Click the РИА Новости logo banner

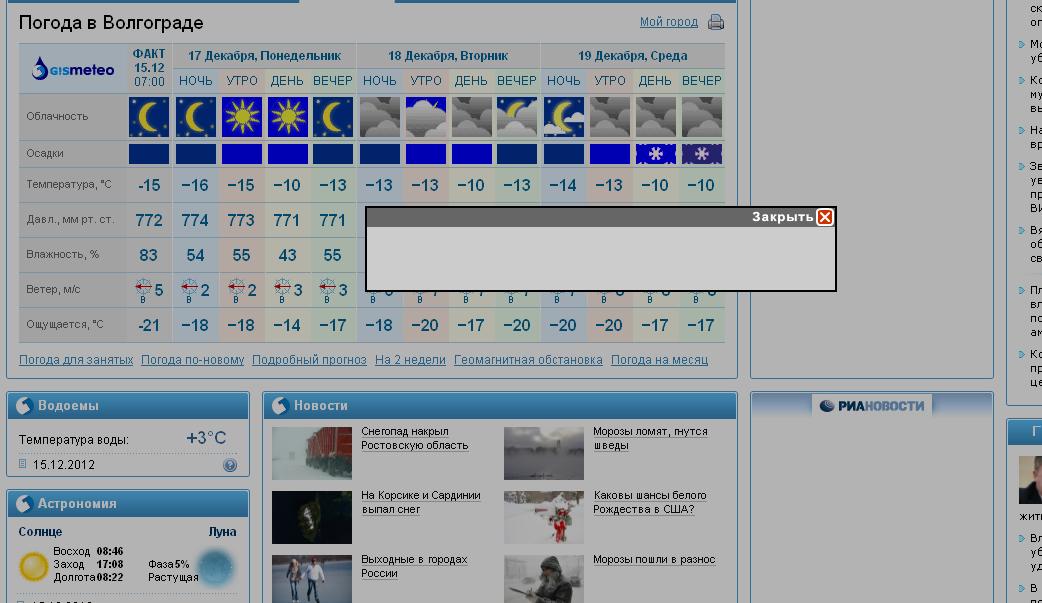tap(871, 405)
